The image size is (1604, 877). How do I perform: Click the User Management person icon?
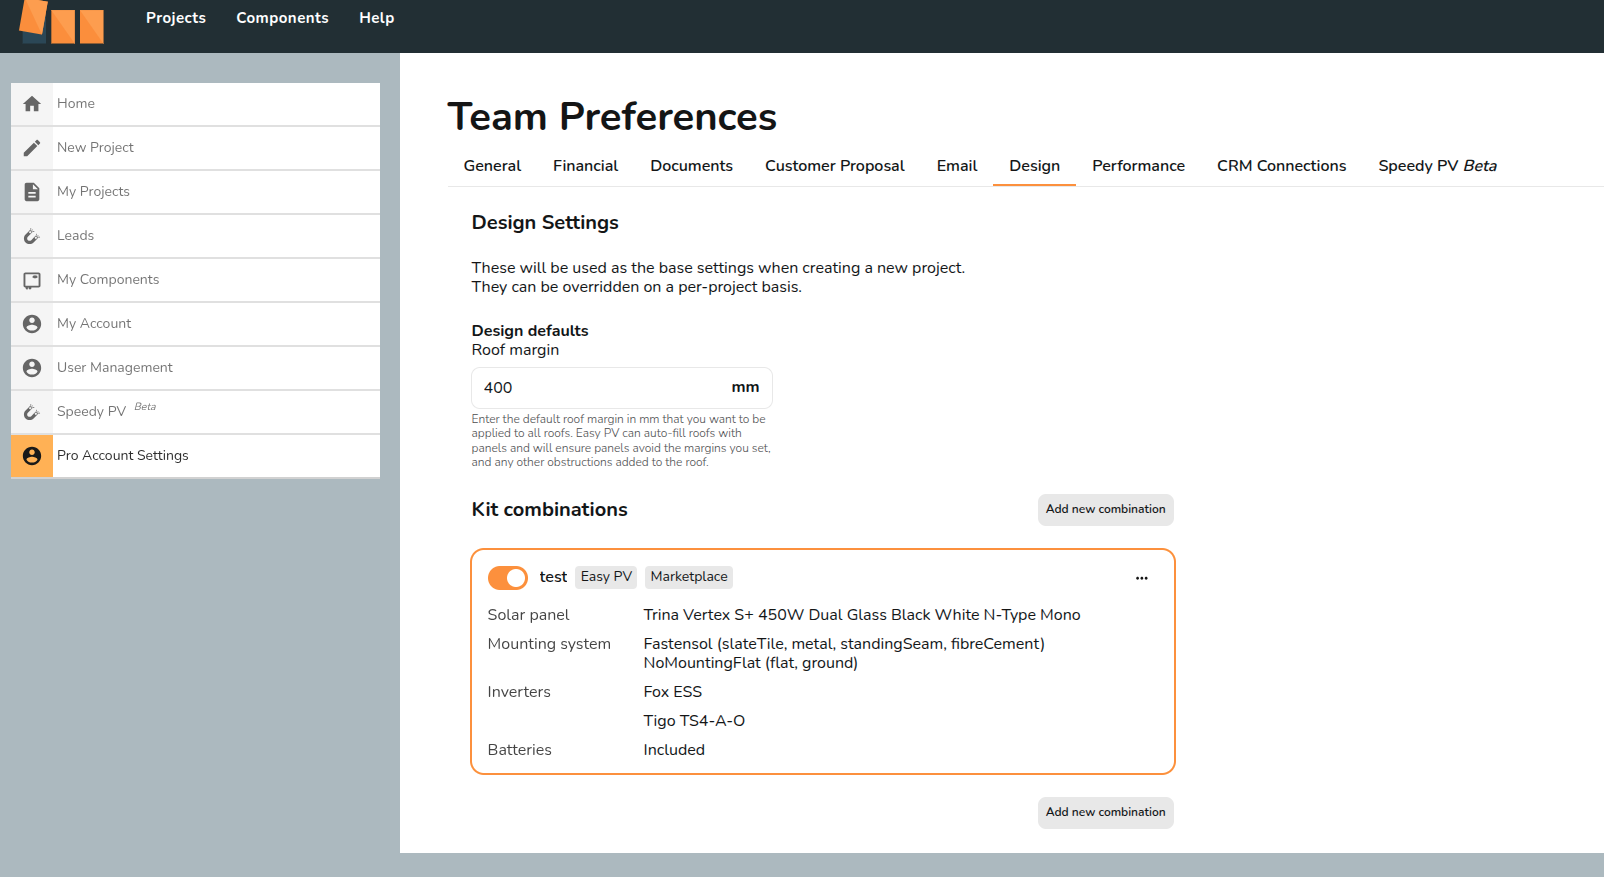pyautogui.click(x=32, y=368)
